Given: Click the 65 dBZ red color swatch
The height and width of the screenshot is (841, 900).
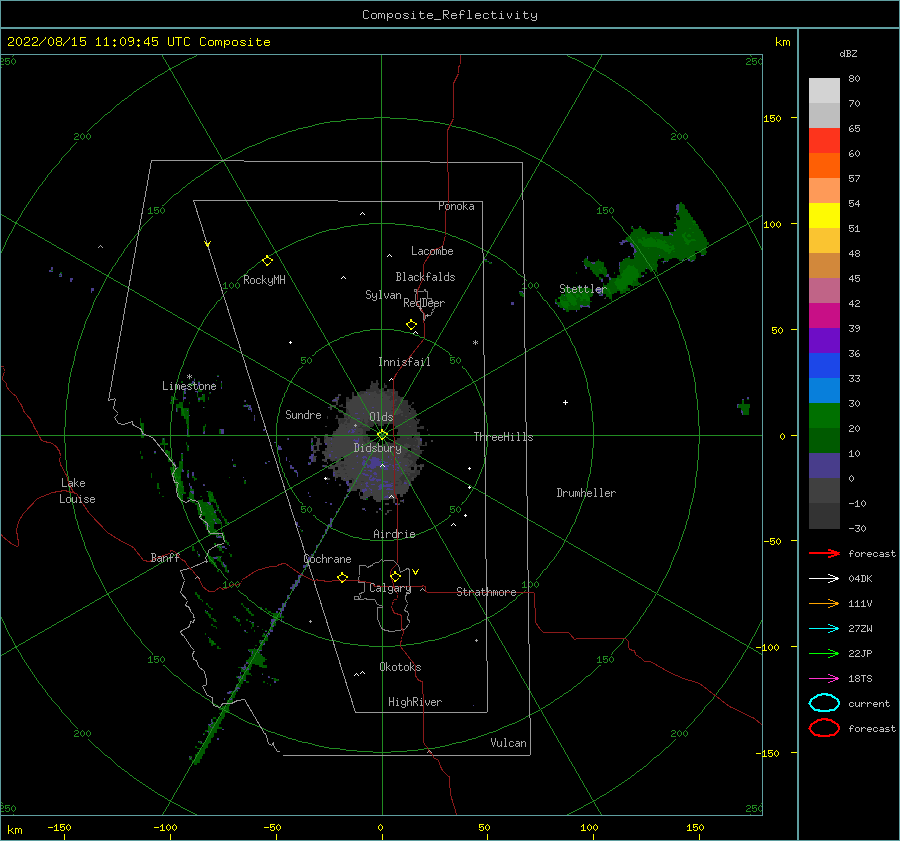Looking at the screenshot, I should (824, 140).
